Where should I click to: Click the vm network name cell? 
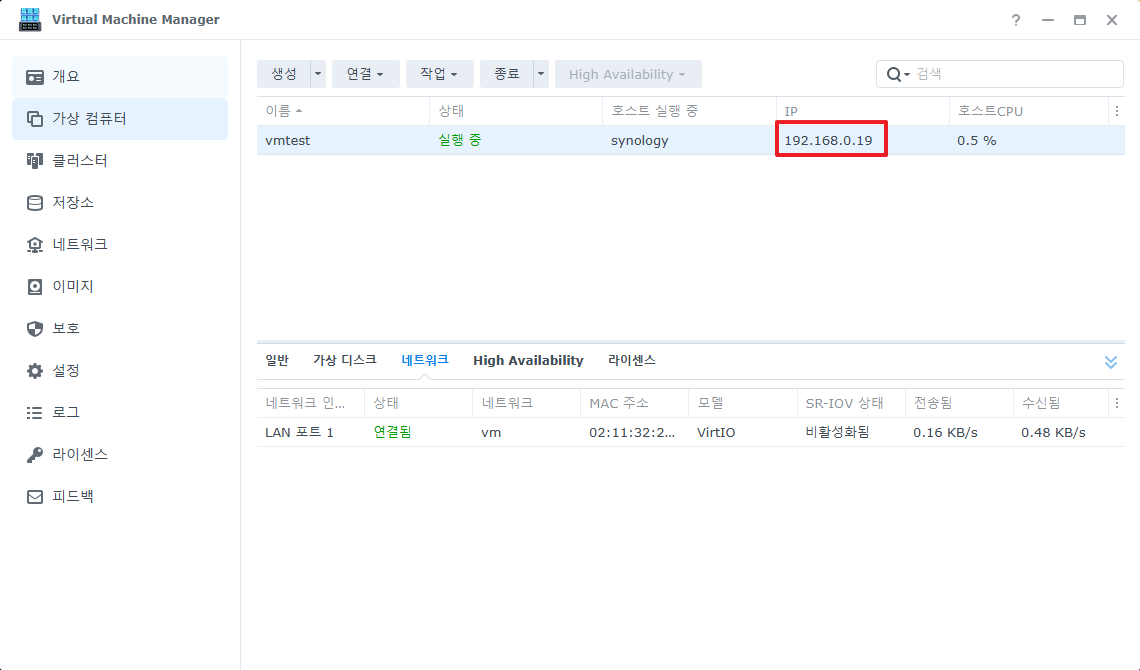(x=491, y=433)
